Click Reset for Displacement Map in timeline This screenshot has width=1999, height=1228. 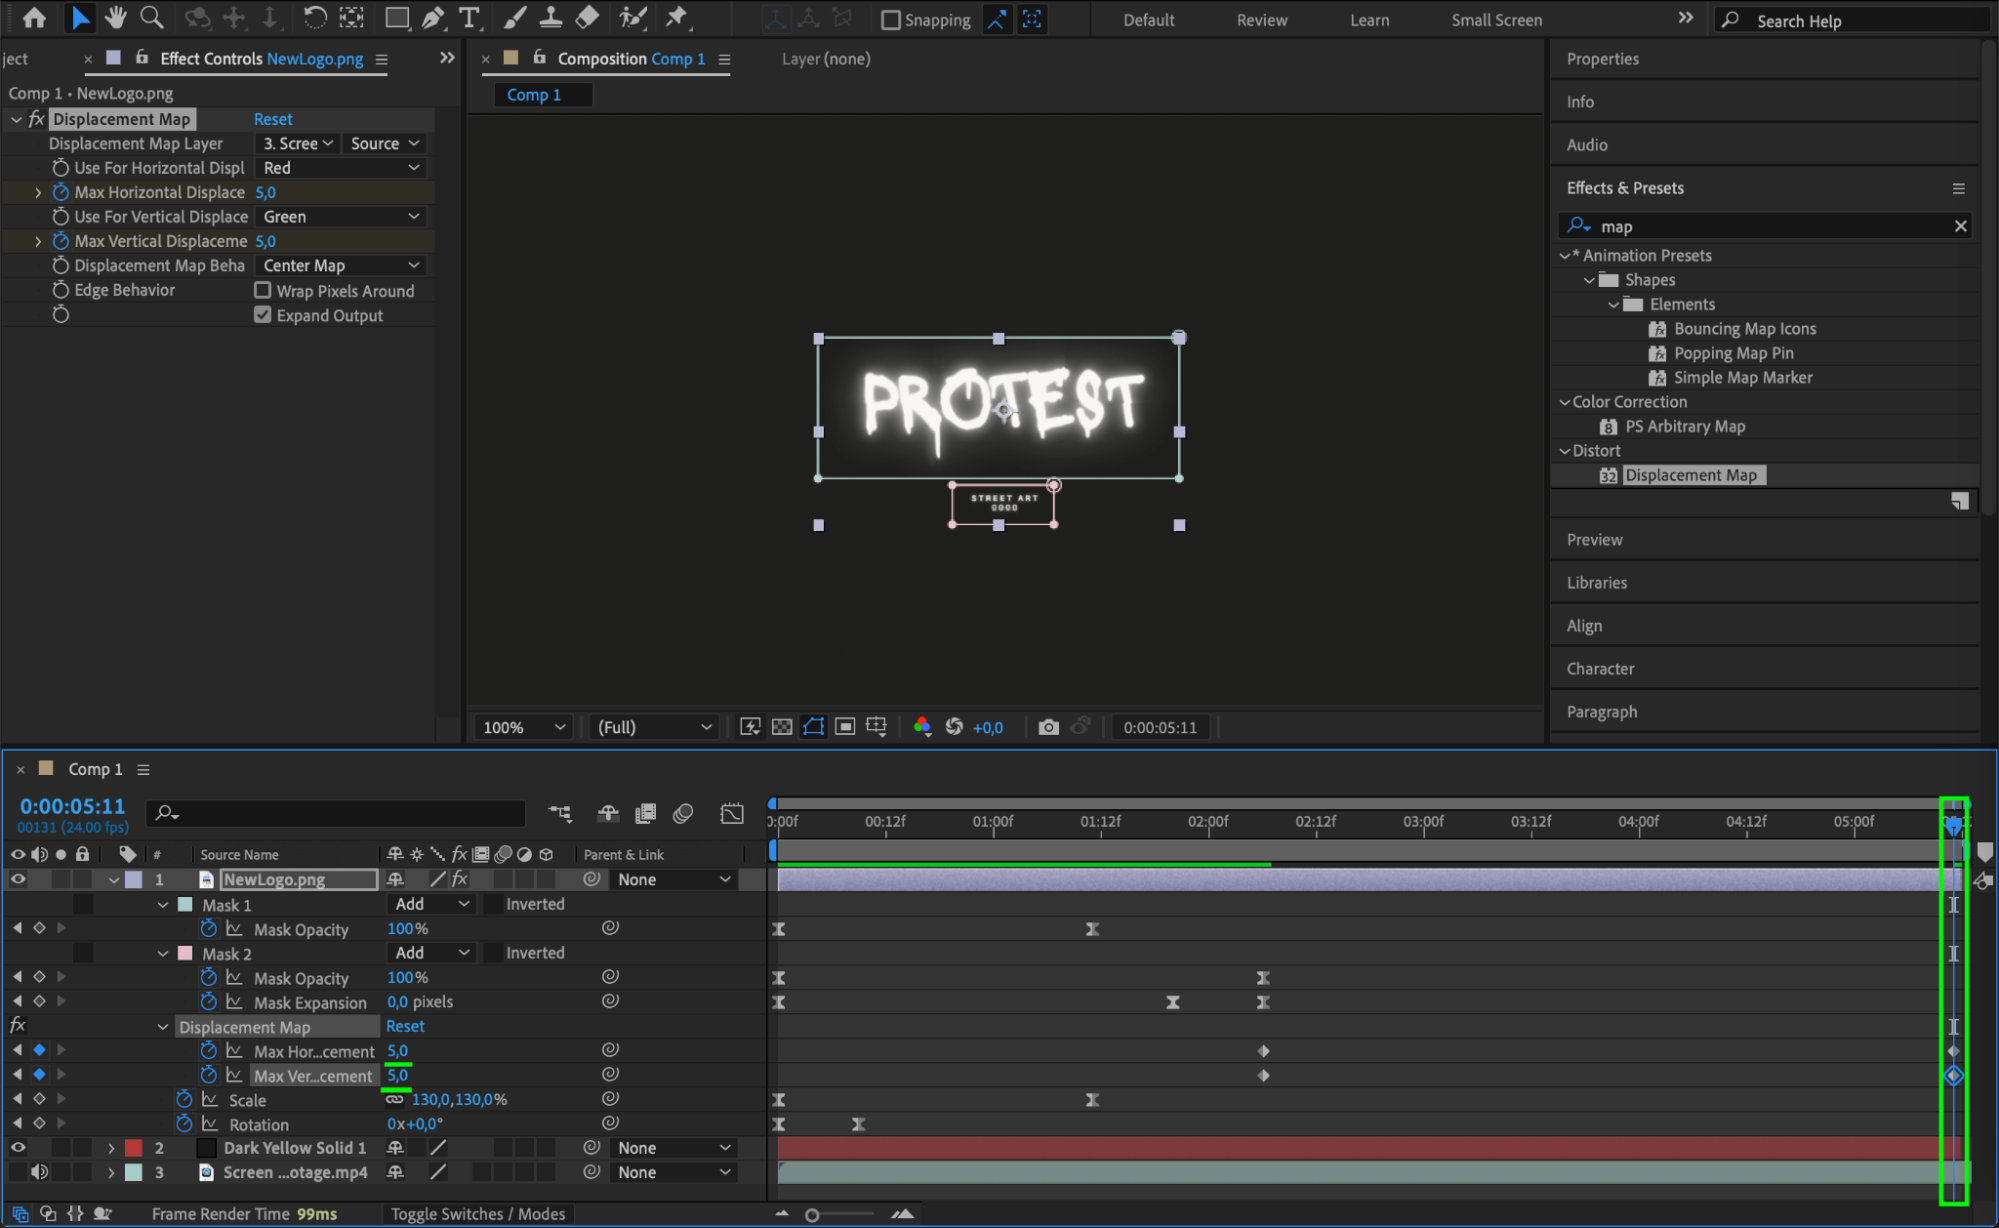coord(405,1026)
